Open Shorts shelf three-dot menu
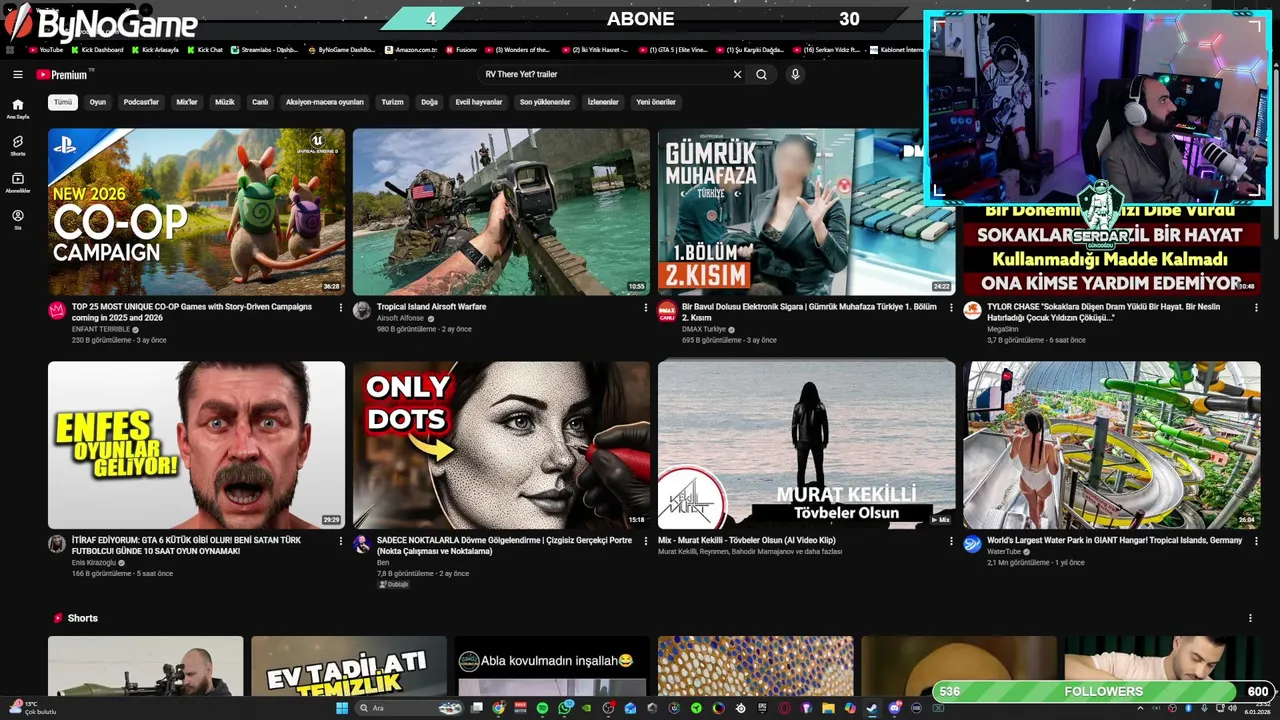Image resolution: width=1280 pixels, height=720 pixels. pyautogui.click(x=1250, y=618)
